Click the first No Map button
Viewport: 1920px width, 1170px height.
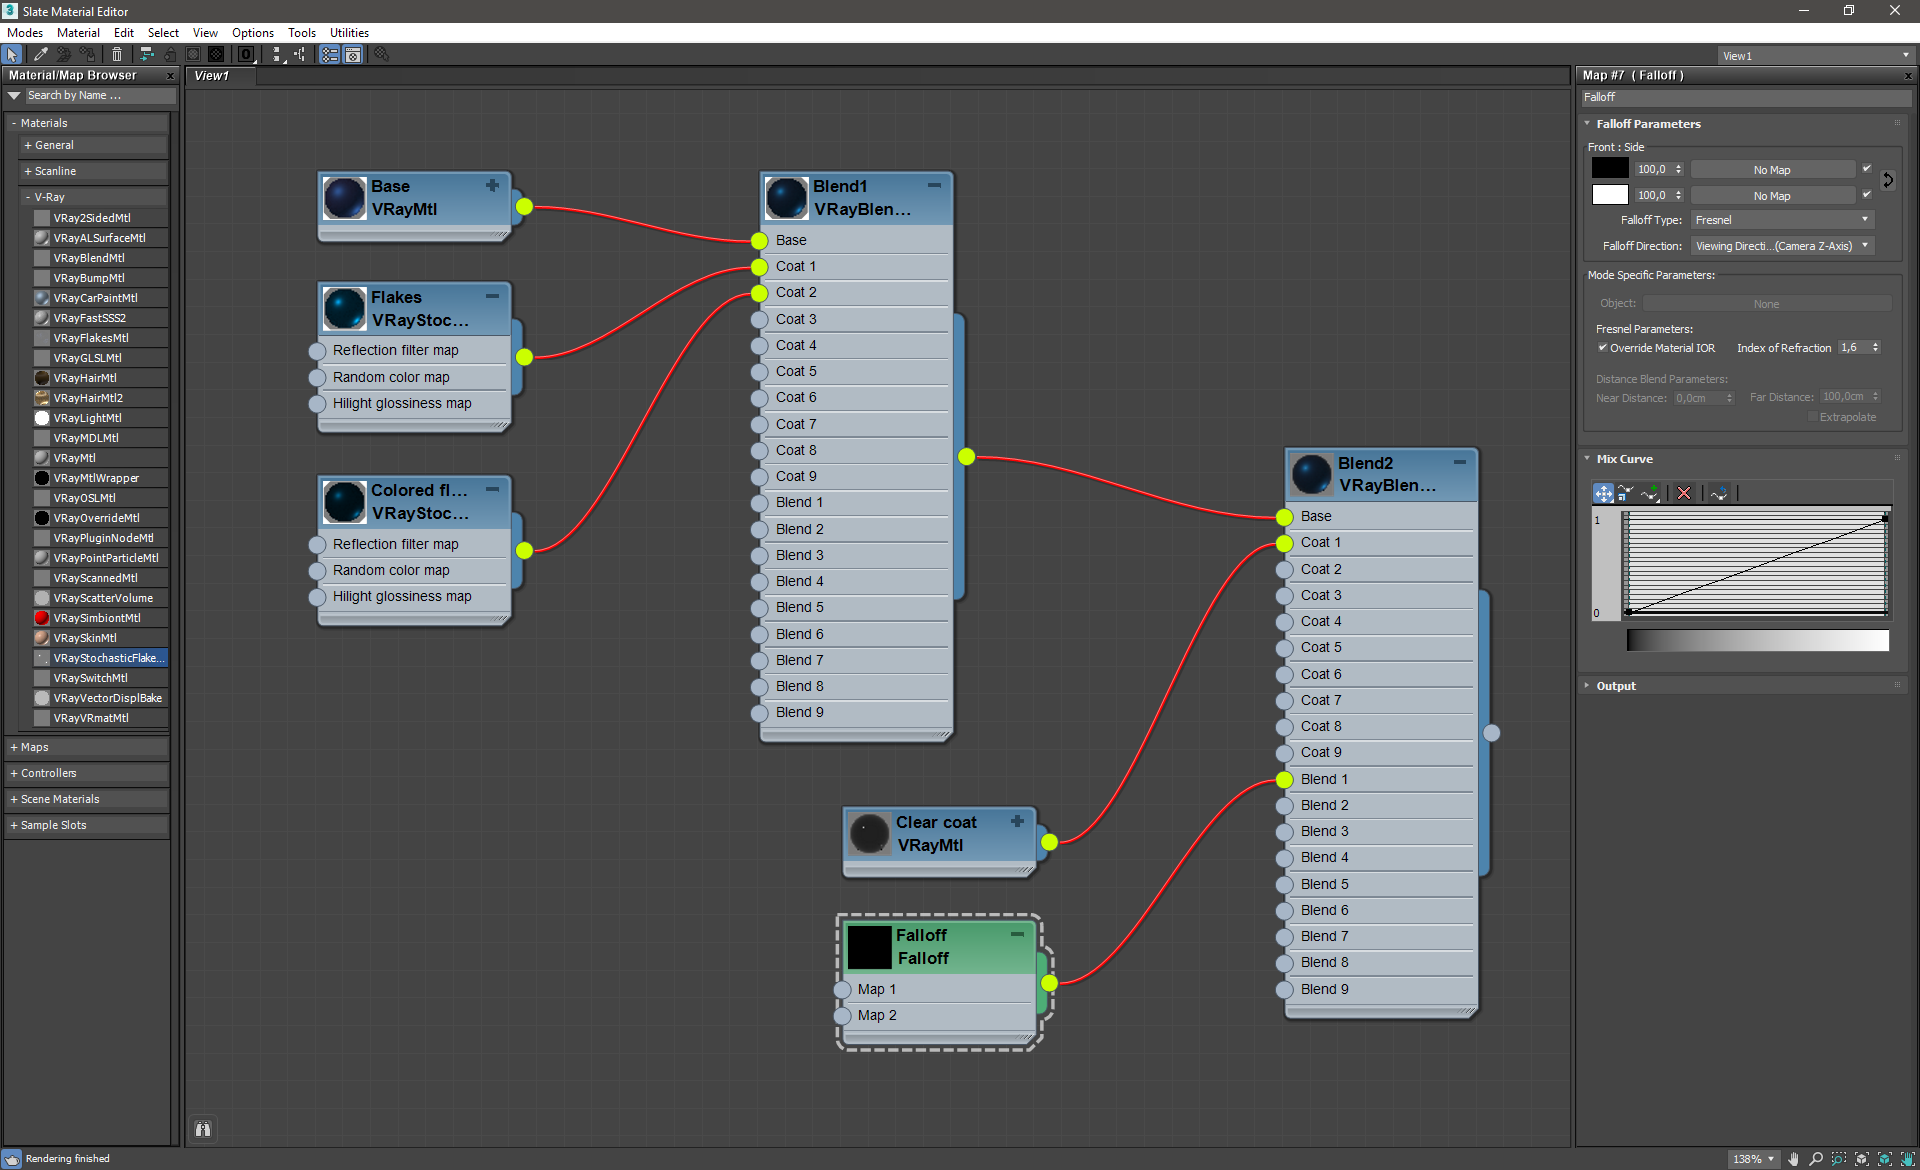pos(1771,170)
